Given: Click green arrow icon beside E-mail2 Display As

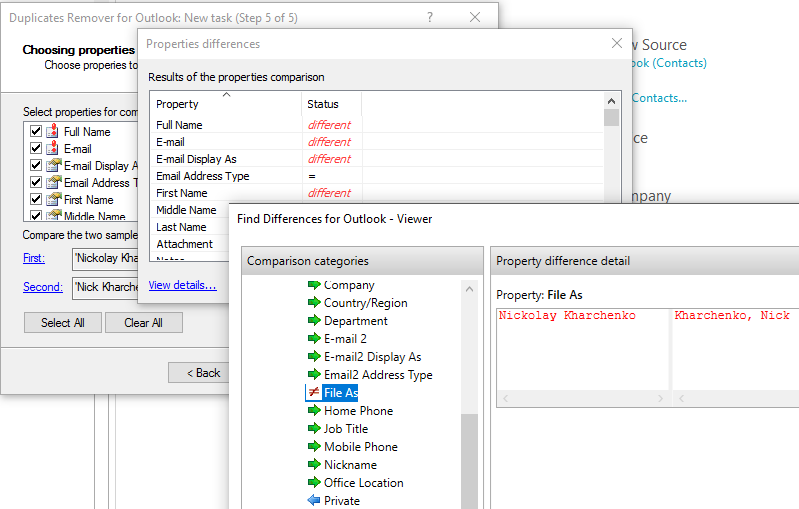Looking at the screenshot, I should [314, 357].
